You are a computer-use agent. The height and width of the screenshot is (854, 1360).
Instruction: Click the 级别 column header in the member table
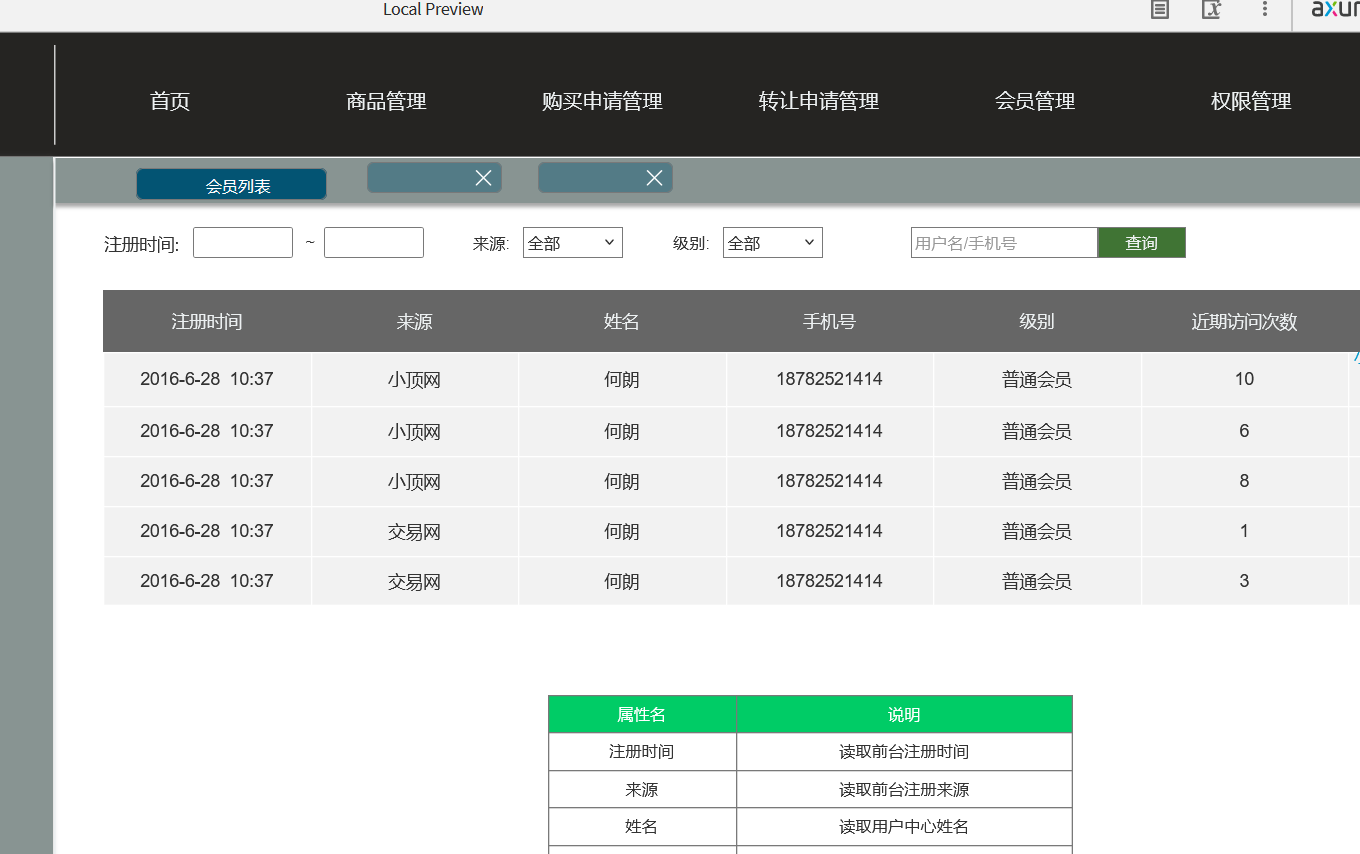click(1037, 321)
